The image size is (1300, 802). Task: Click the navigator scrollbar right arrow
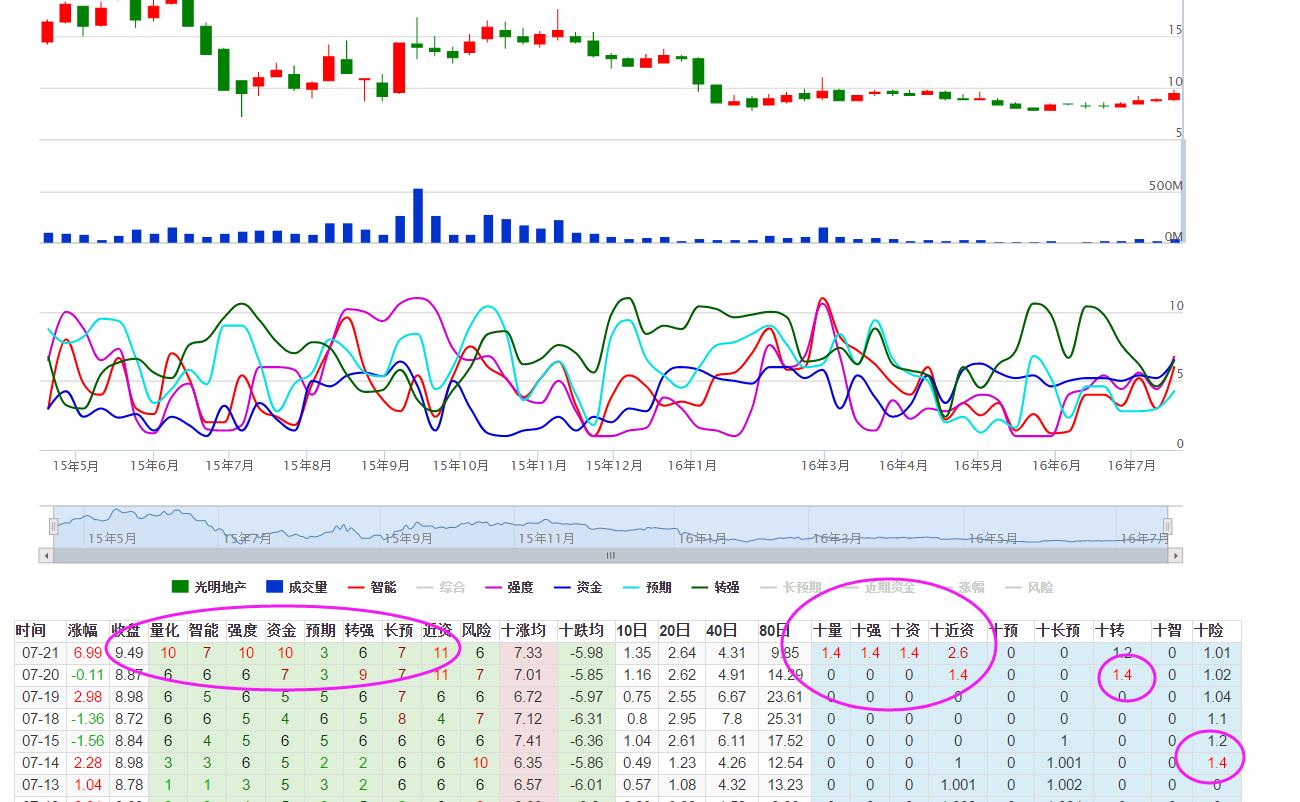point(1176,555)
